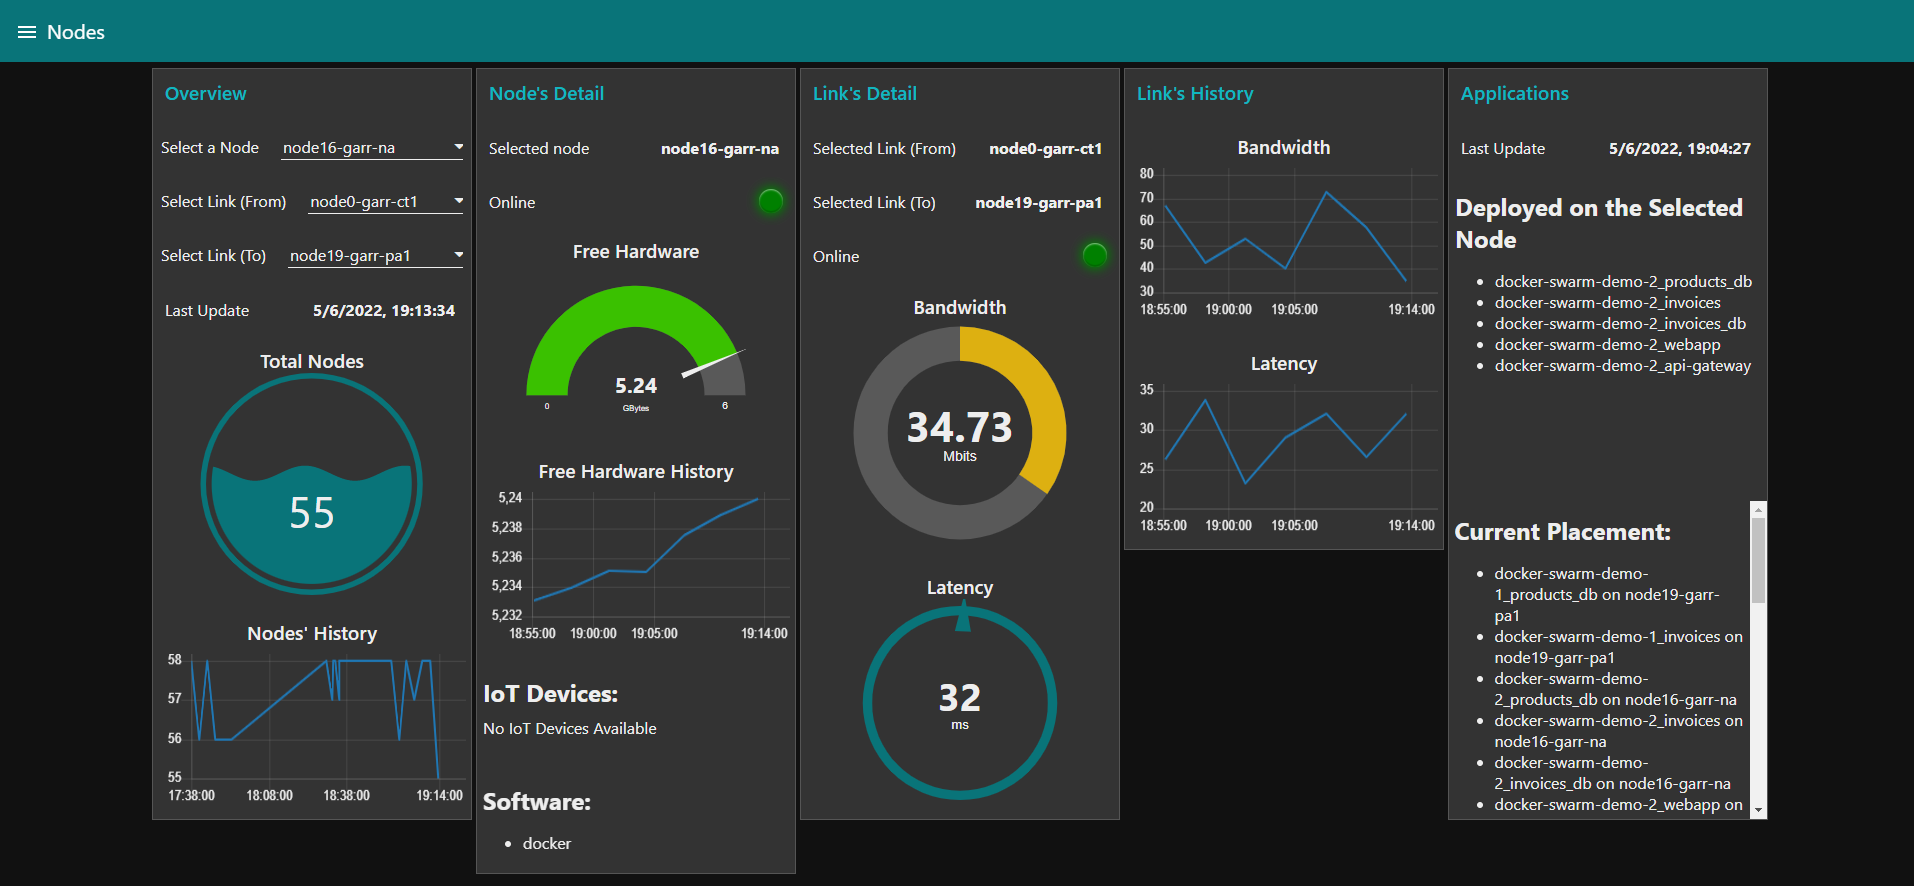
Task: Click the scrollbar down arrow in Applications
Action: pyautogui.click(x=1758, y=810)
